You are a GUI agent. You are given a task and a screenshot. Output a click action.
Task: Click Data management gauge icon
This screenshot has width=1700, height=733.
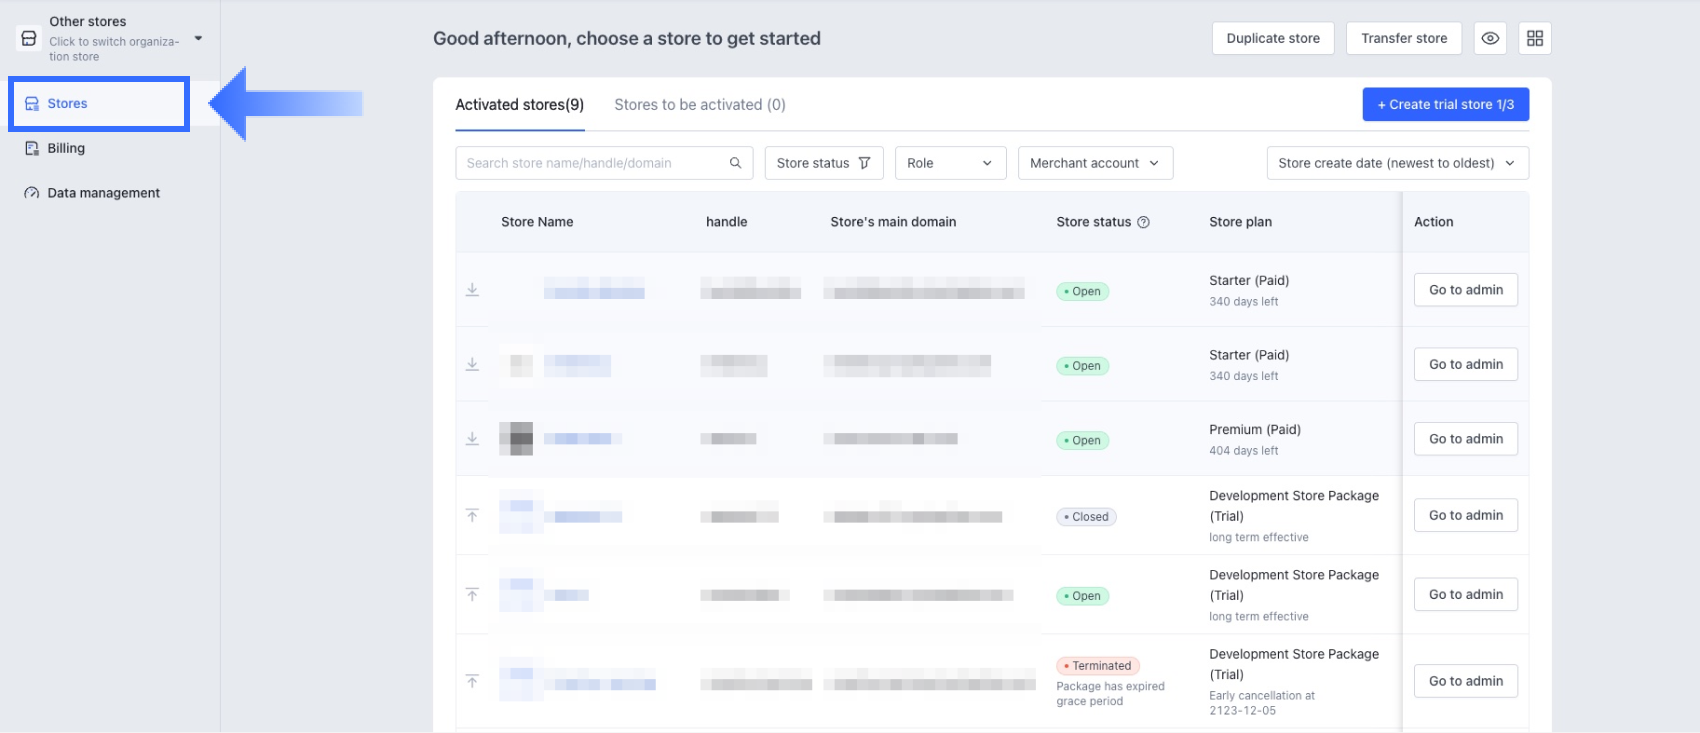point(32,193)
